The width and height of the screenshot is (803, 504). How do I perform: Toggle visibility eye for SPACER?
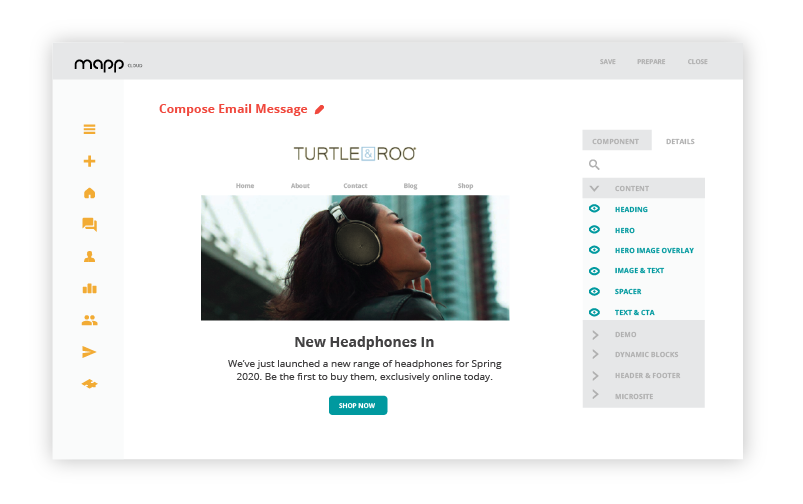(594, 291)
